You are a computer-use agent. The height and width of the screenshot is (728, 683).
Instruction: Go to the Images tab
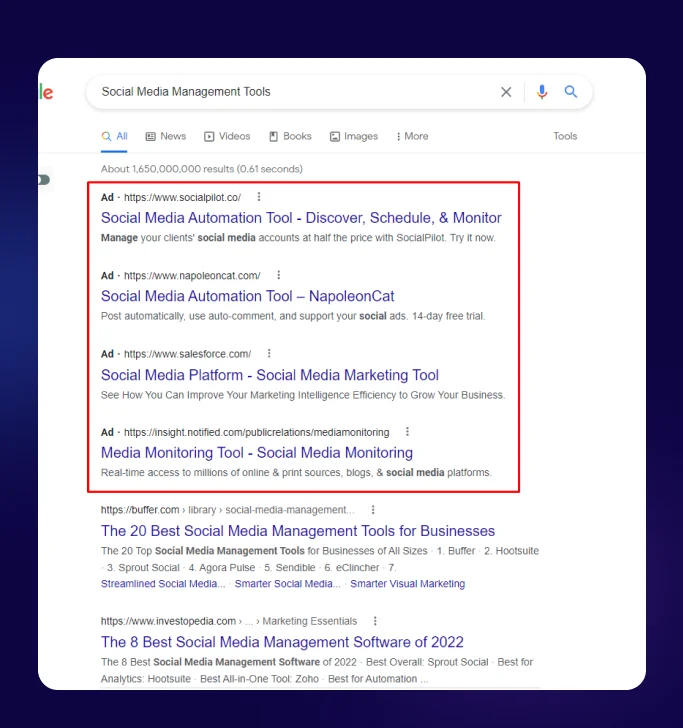pos(354,136)
